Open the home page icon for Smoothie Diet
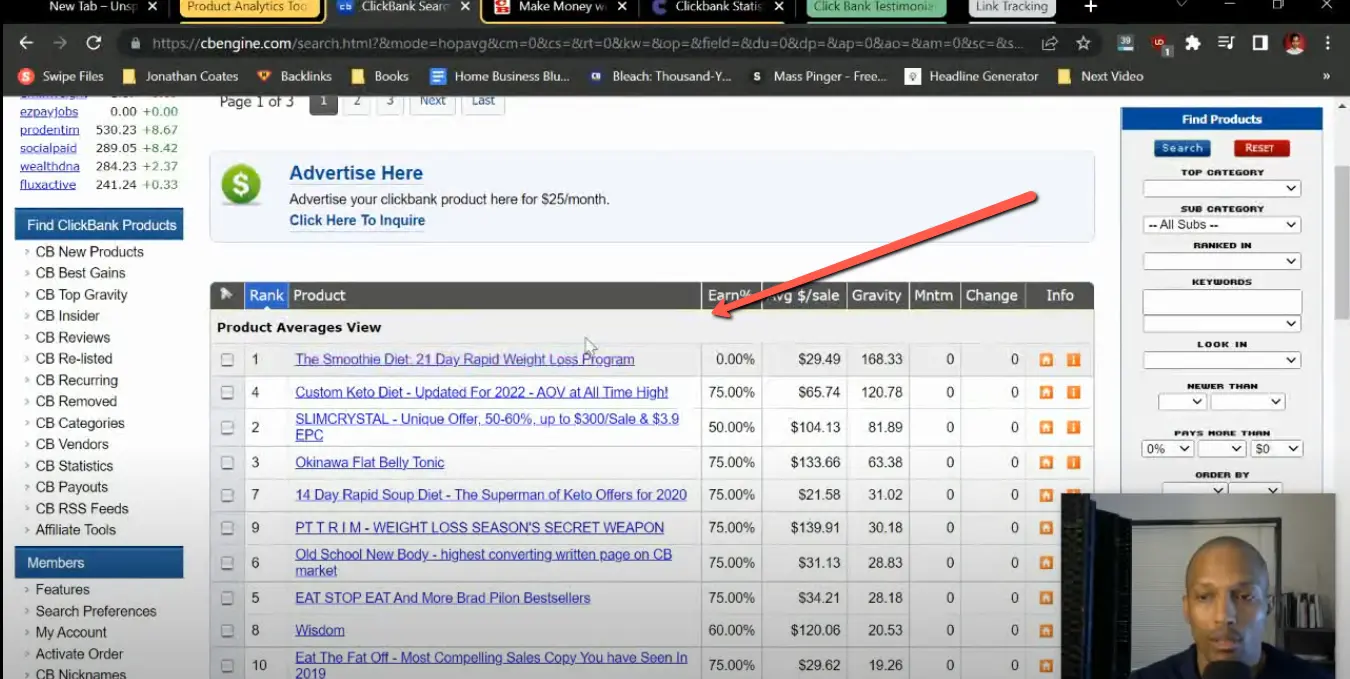Image resolution: width=1350 pixels, height=679 pixels. tap(1046, 359)
